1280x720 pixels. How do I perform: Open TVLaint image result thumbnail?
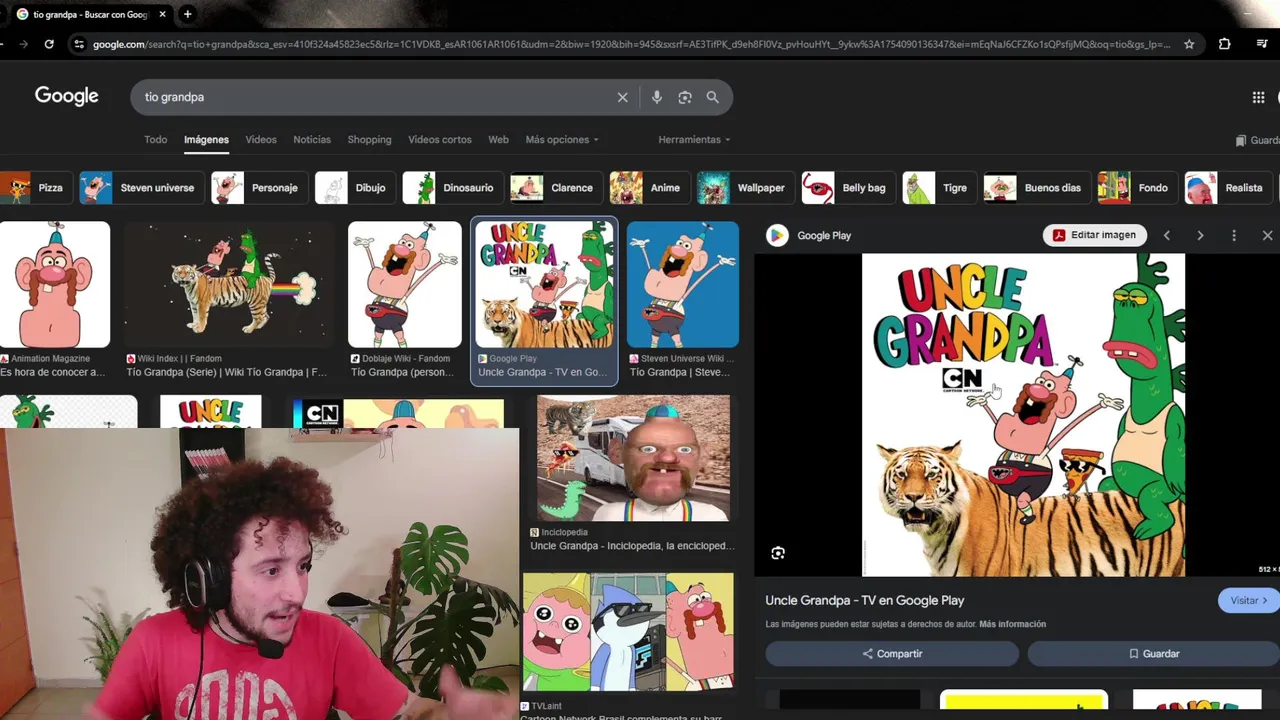[x=628, y=632]
